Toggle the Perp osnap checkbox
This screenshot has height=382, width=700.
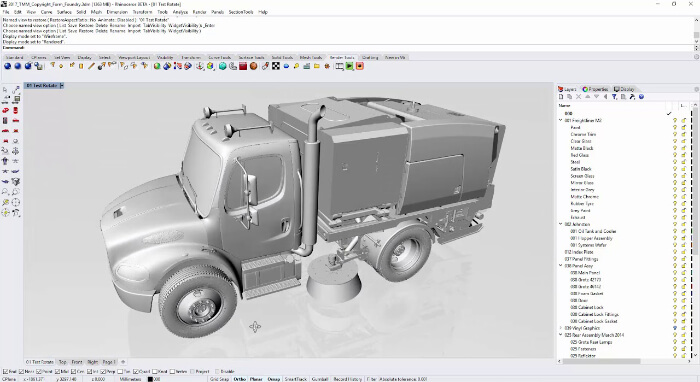click(x=103, y=371)
